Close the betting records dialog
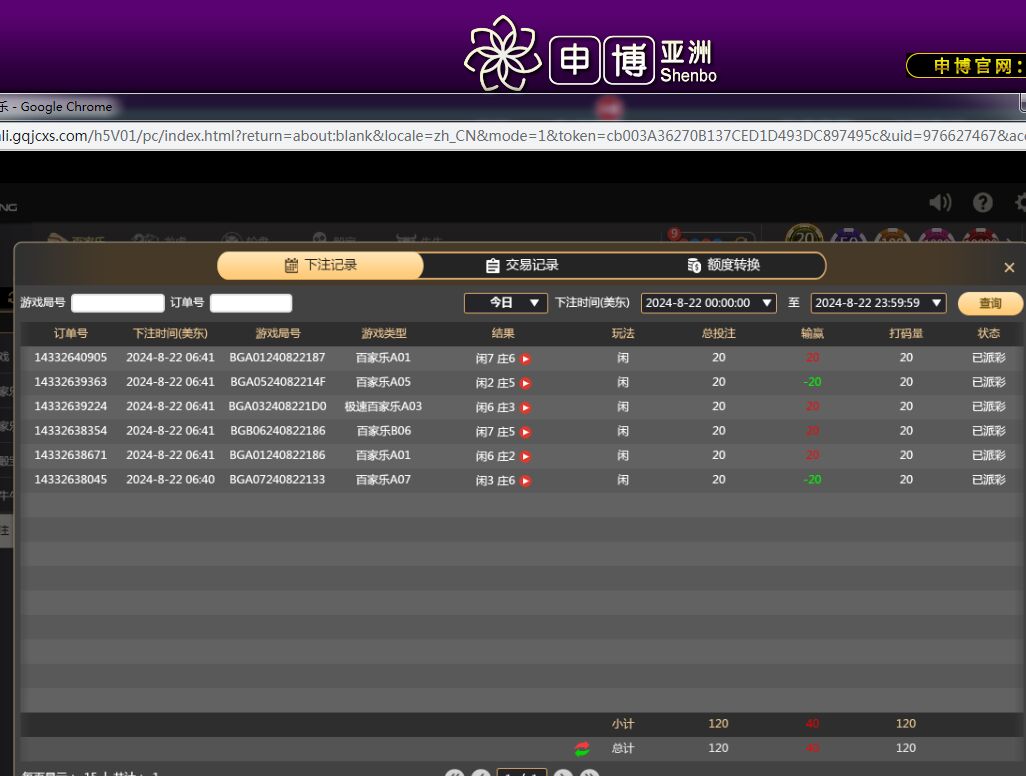The width and height of the screenshot is (1026, 776). coord(1009,267)
